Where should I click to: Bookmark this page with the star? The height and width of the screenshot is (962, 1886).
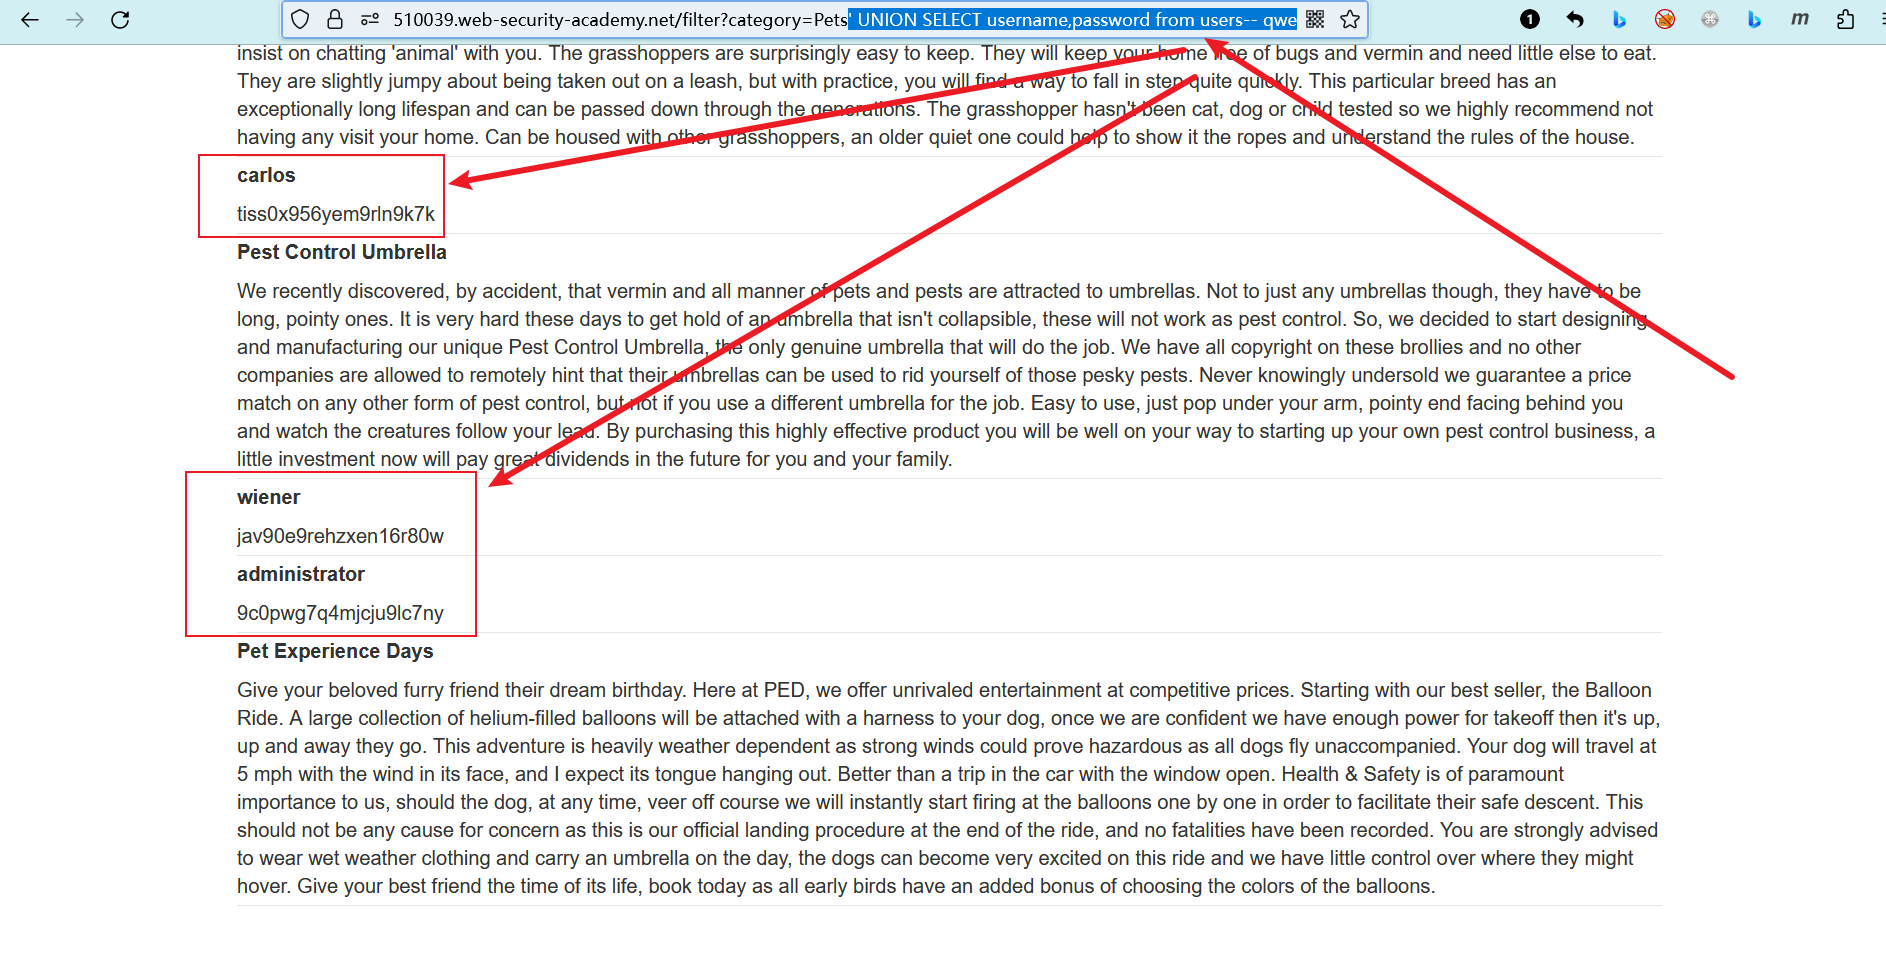click(x=1350, y=19)
